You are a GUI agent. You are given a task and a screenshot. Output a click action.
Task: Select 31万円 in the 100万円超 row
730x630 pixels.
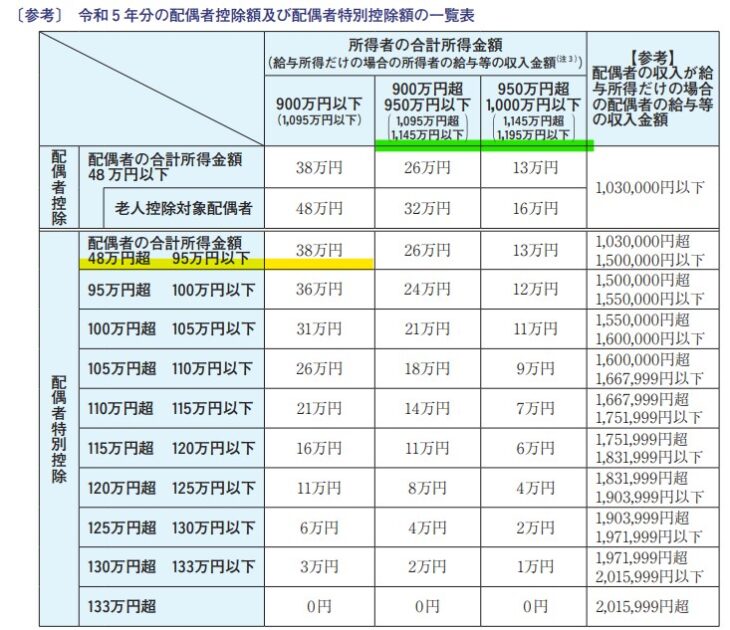tap(319, 329)
